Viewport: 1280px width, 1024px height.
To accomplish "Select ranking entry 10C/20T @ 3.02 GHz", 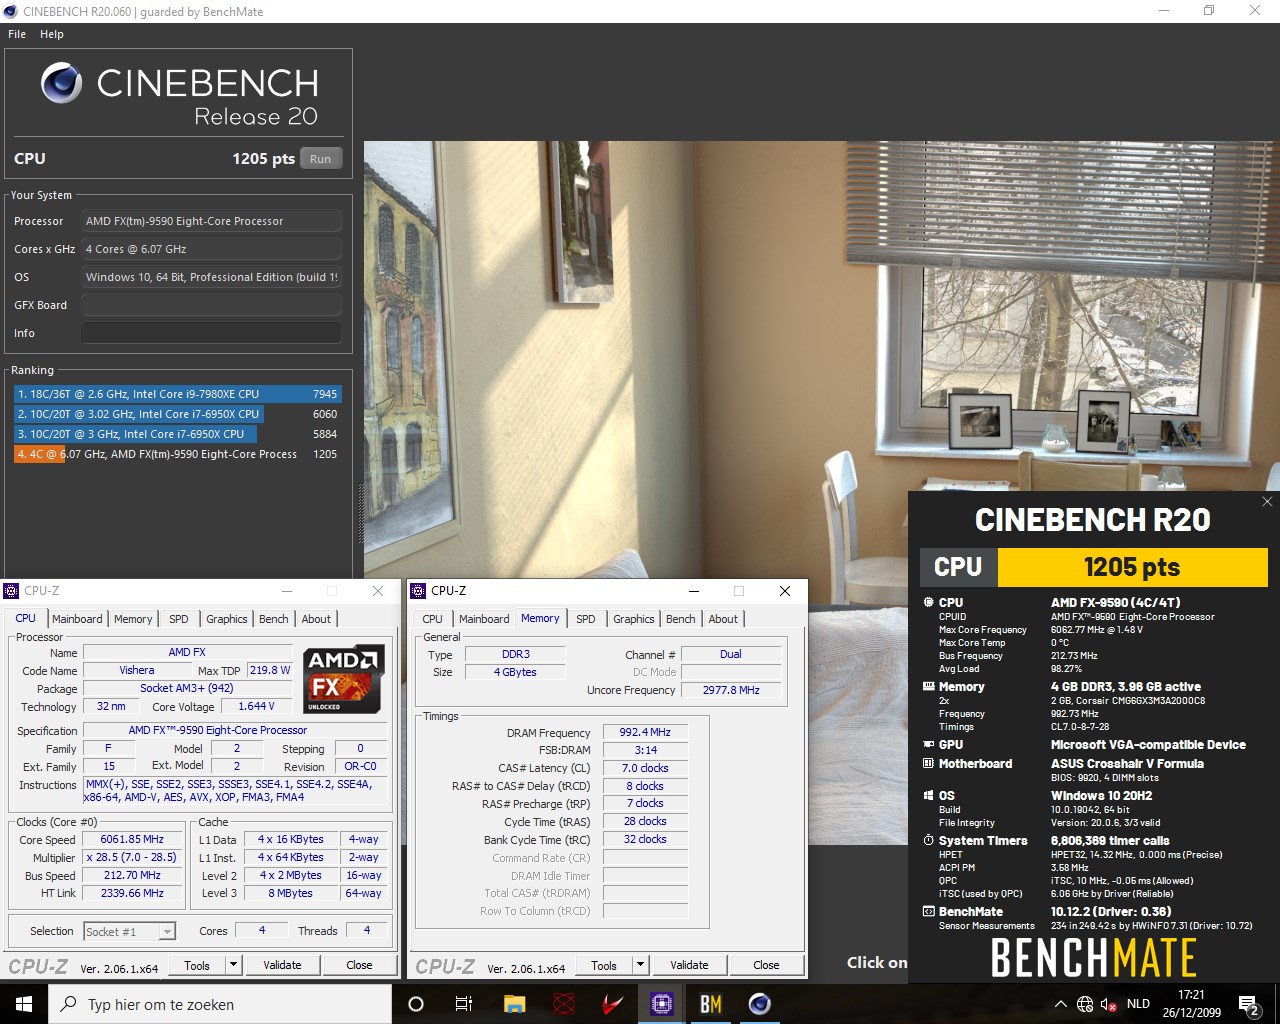I will click(x=177, y=414).
